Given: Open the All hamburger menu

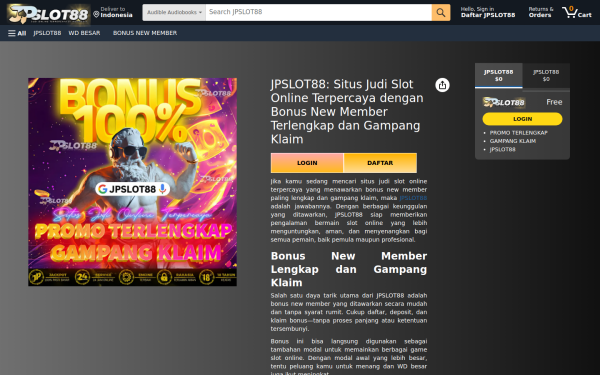Looking at the screenshot, I should click(x=17, y=33).
